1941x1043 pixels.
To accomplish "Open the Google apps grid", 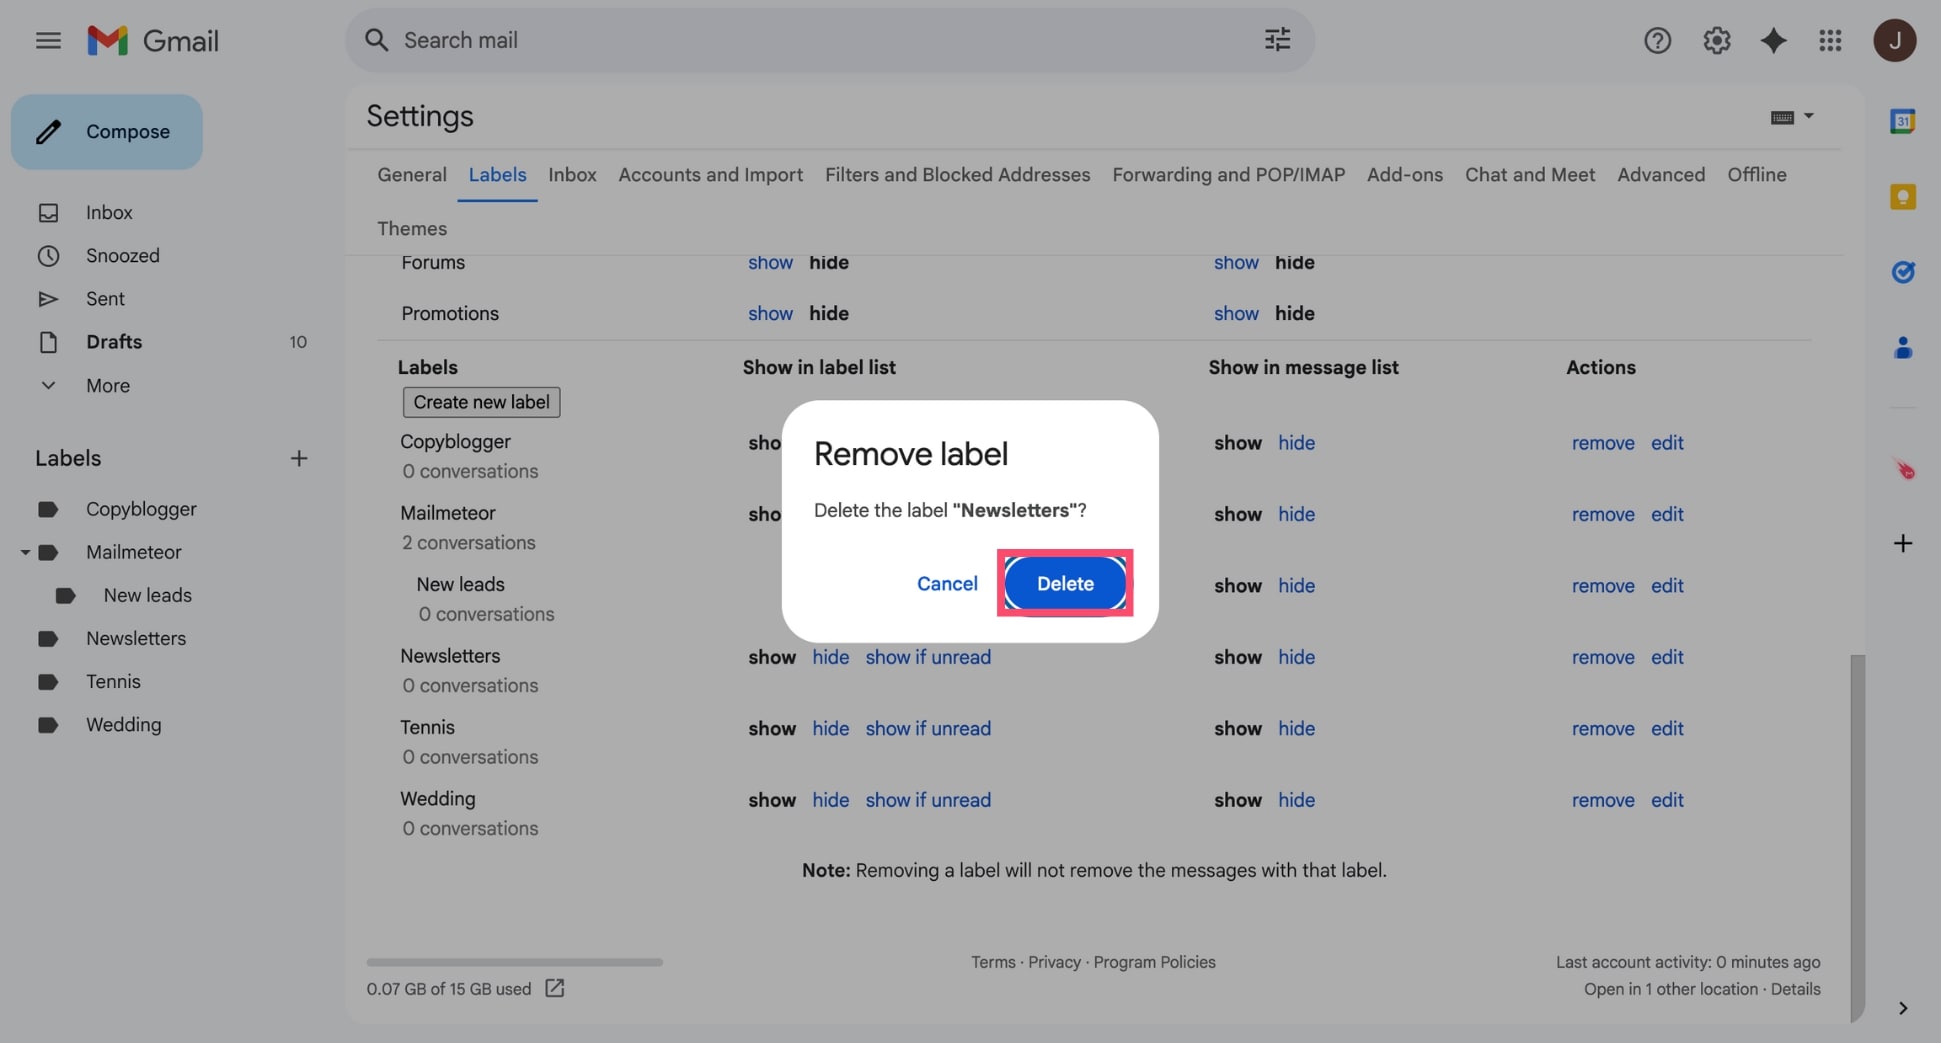I will coord(1830,40).
